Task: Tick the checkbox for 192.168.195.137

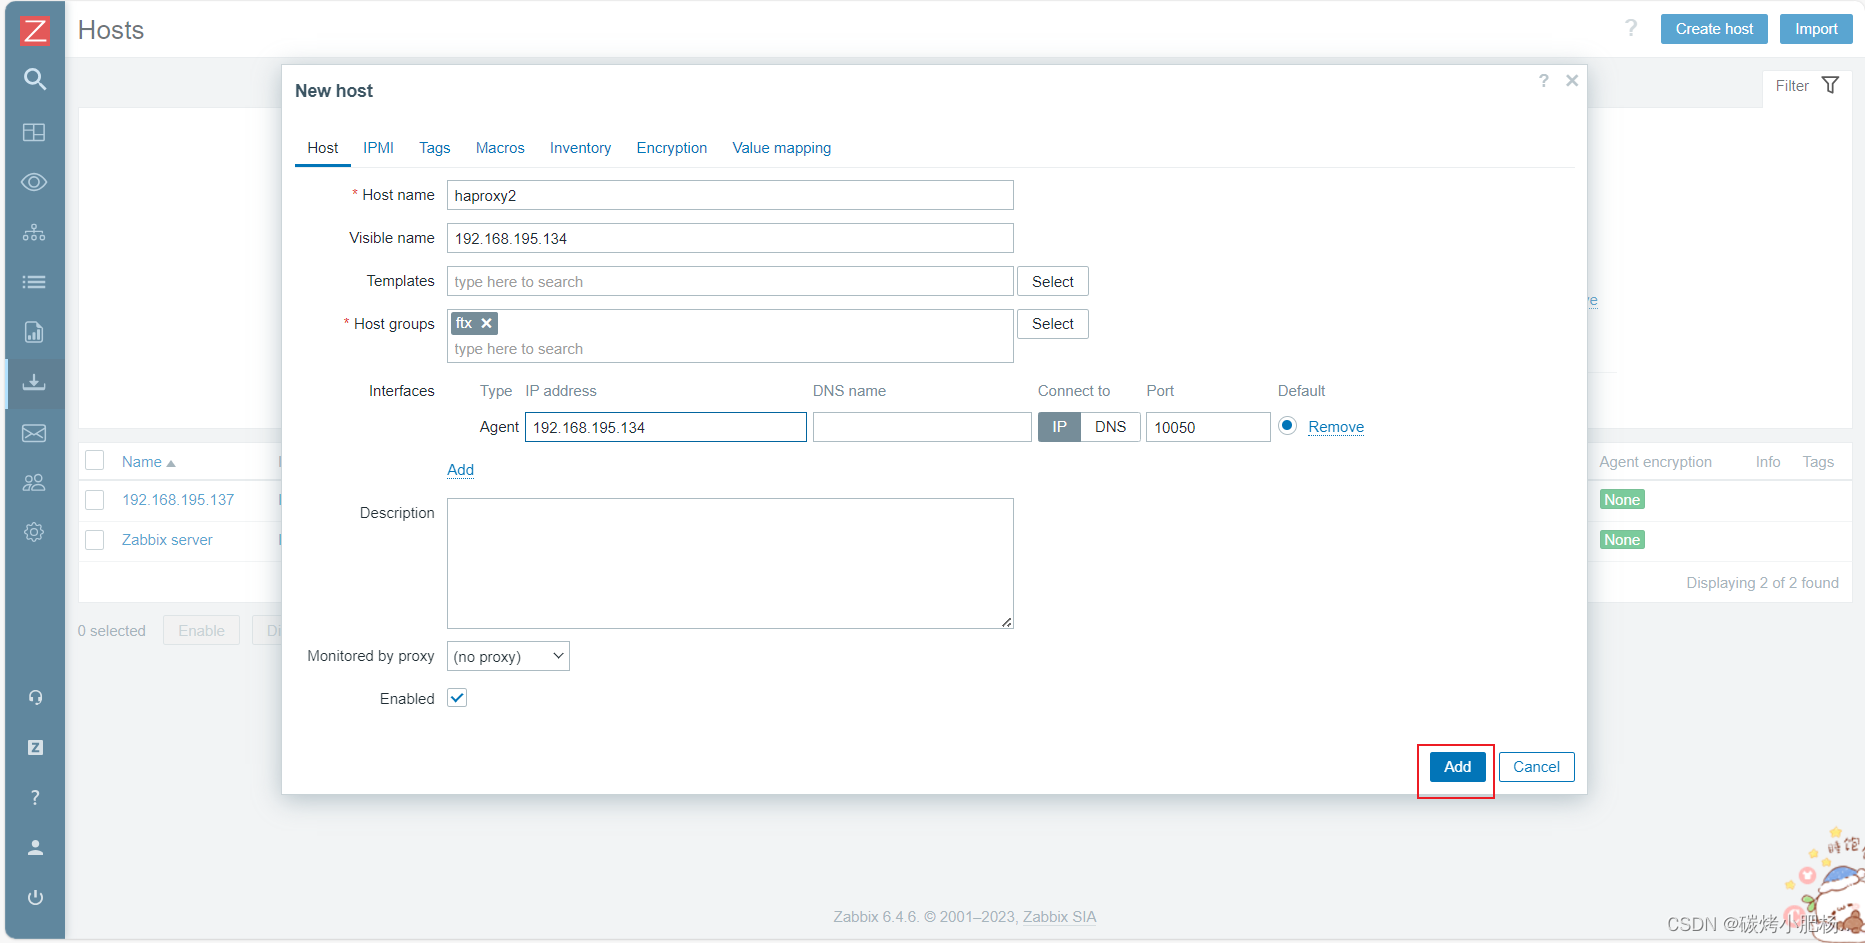Action: [95, 500]
